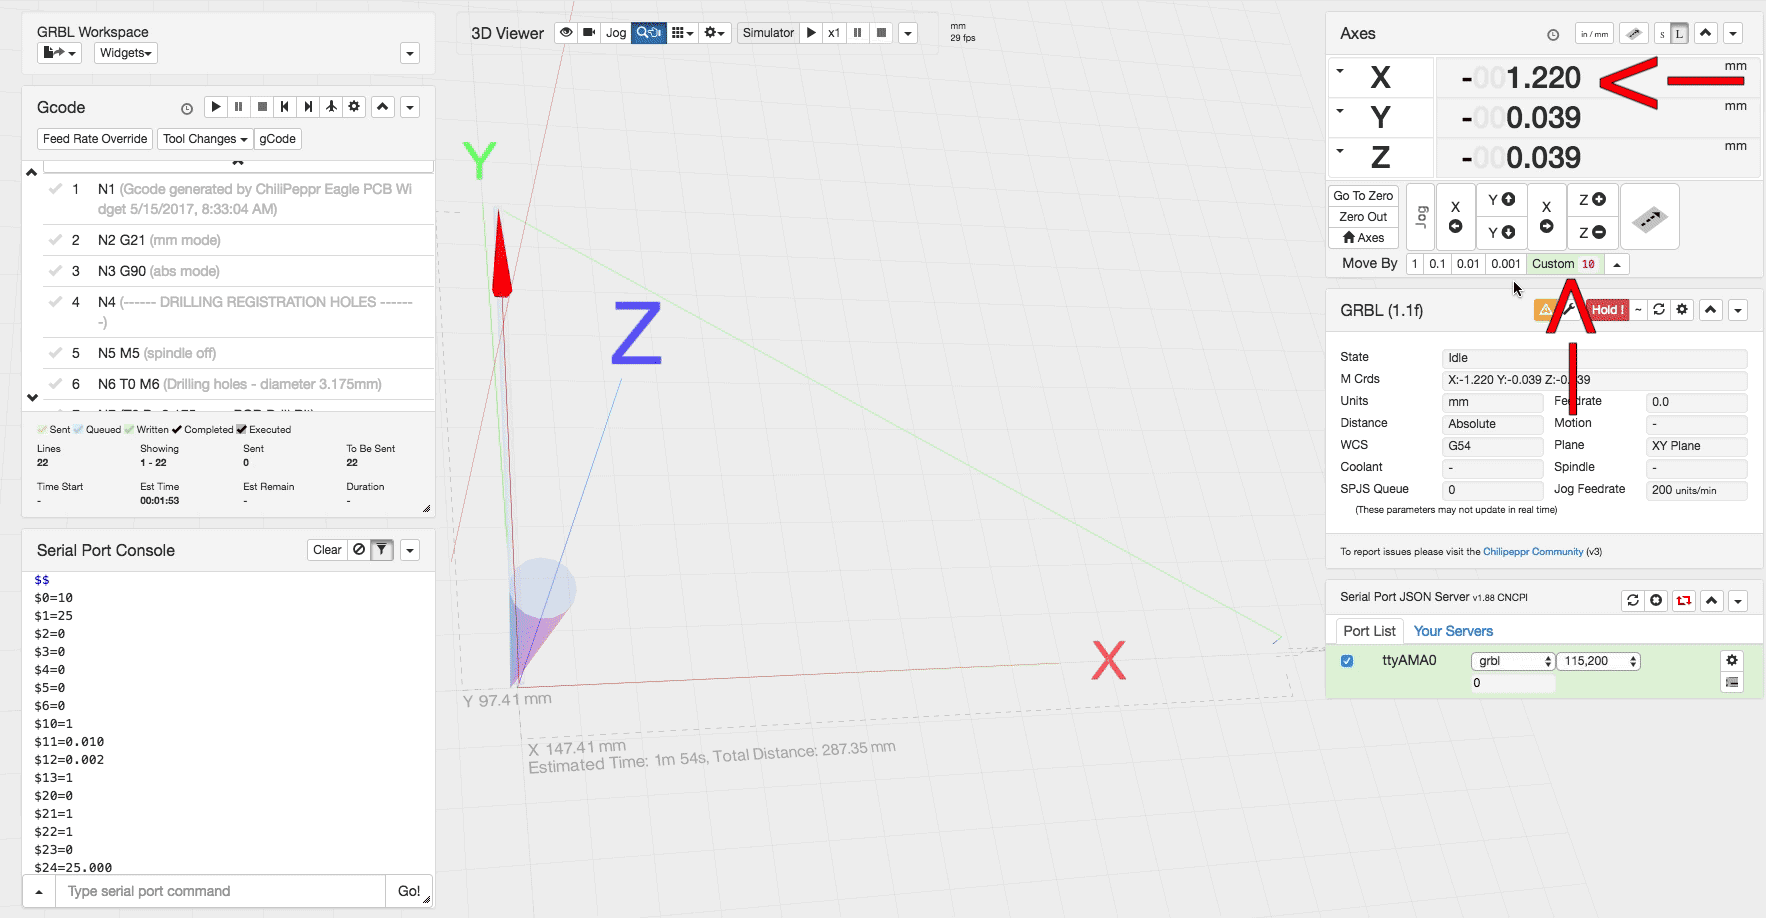Open GRBL widget gear settings
1766x918 pixels.
pos(1682,310)
